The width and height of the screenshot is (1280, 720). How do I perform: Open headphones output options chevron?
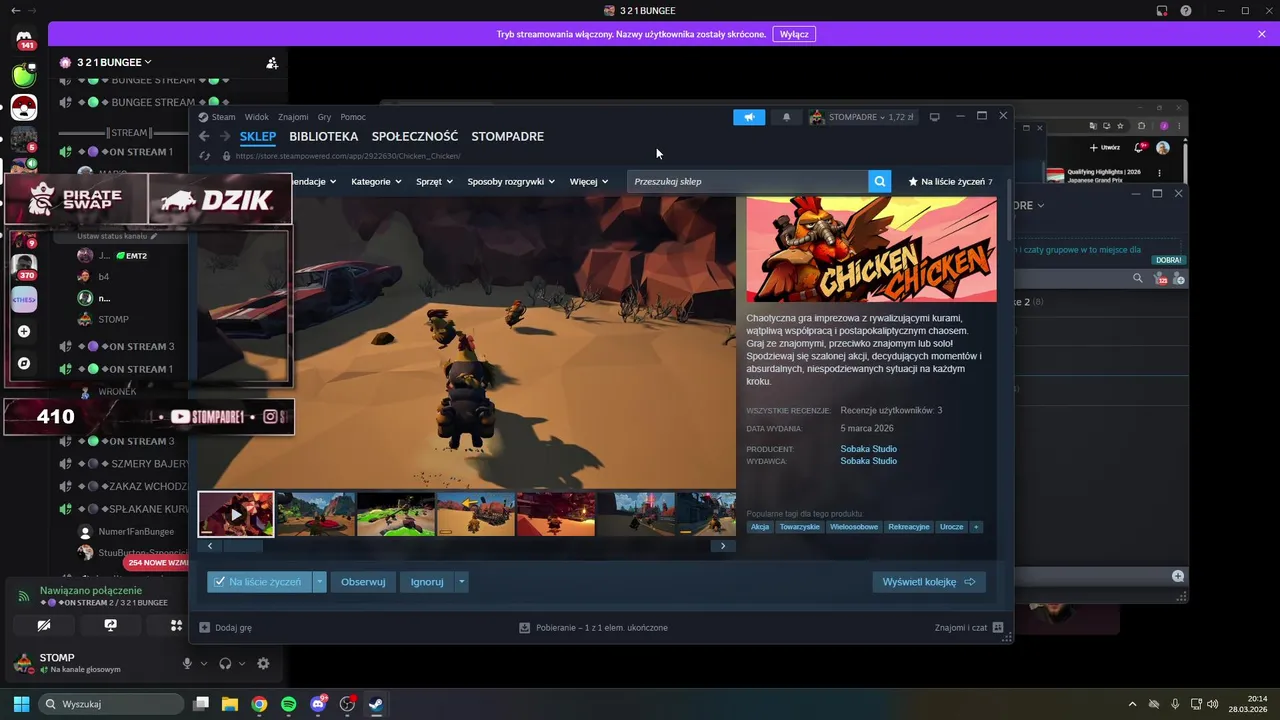click(x=242, y=664)
